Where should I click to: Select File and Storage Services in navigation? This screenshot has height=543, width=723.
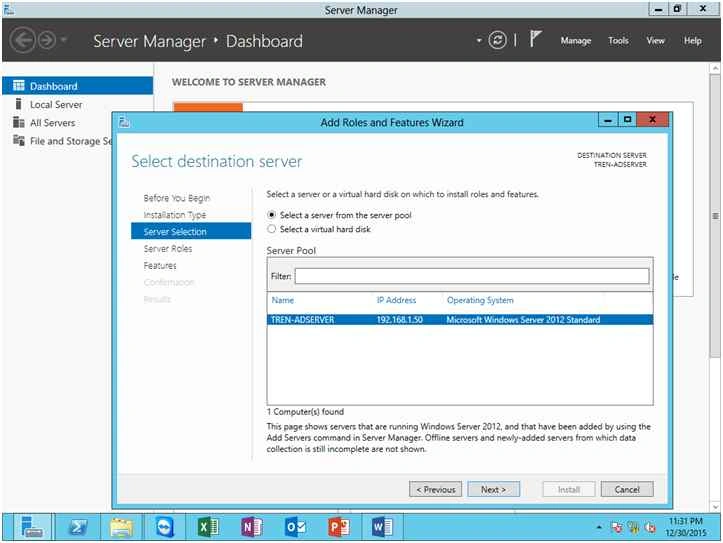click(x=57, y=141)
